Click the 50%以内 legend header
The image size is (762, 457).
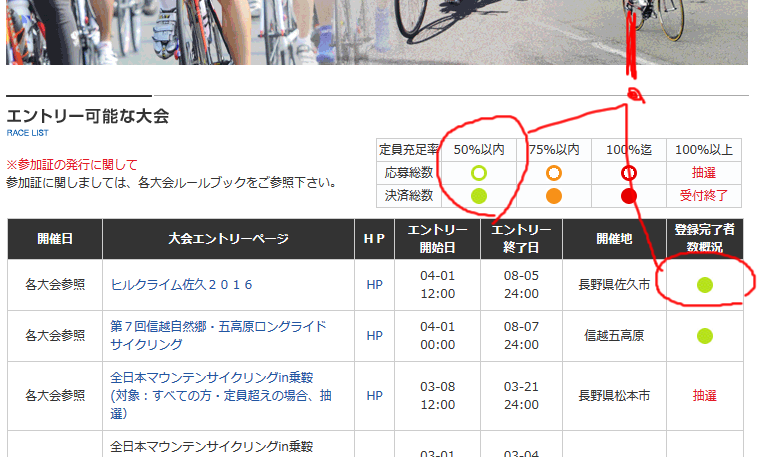pos(479,150)
